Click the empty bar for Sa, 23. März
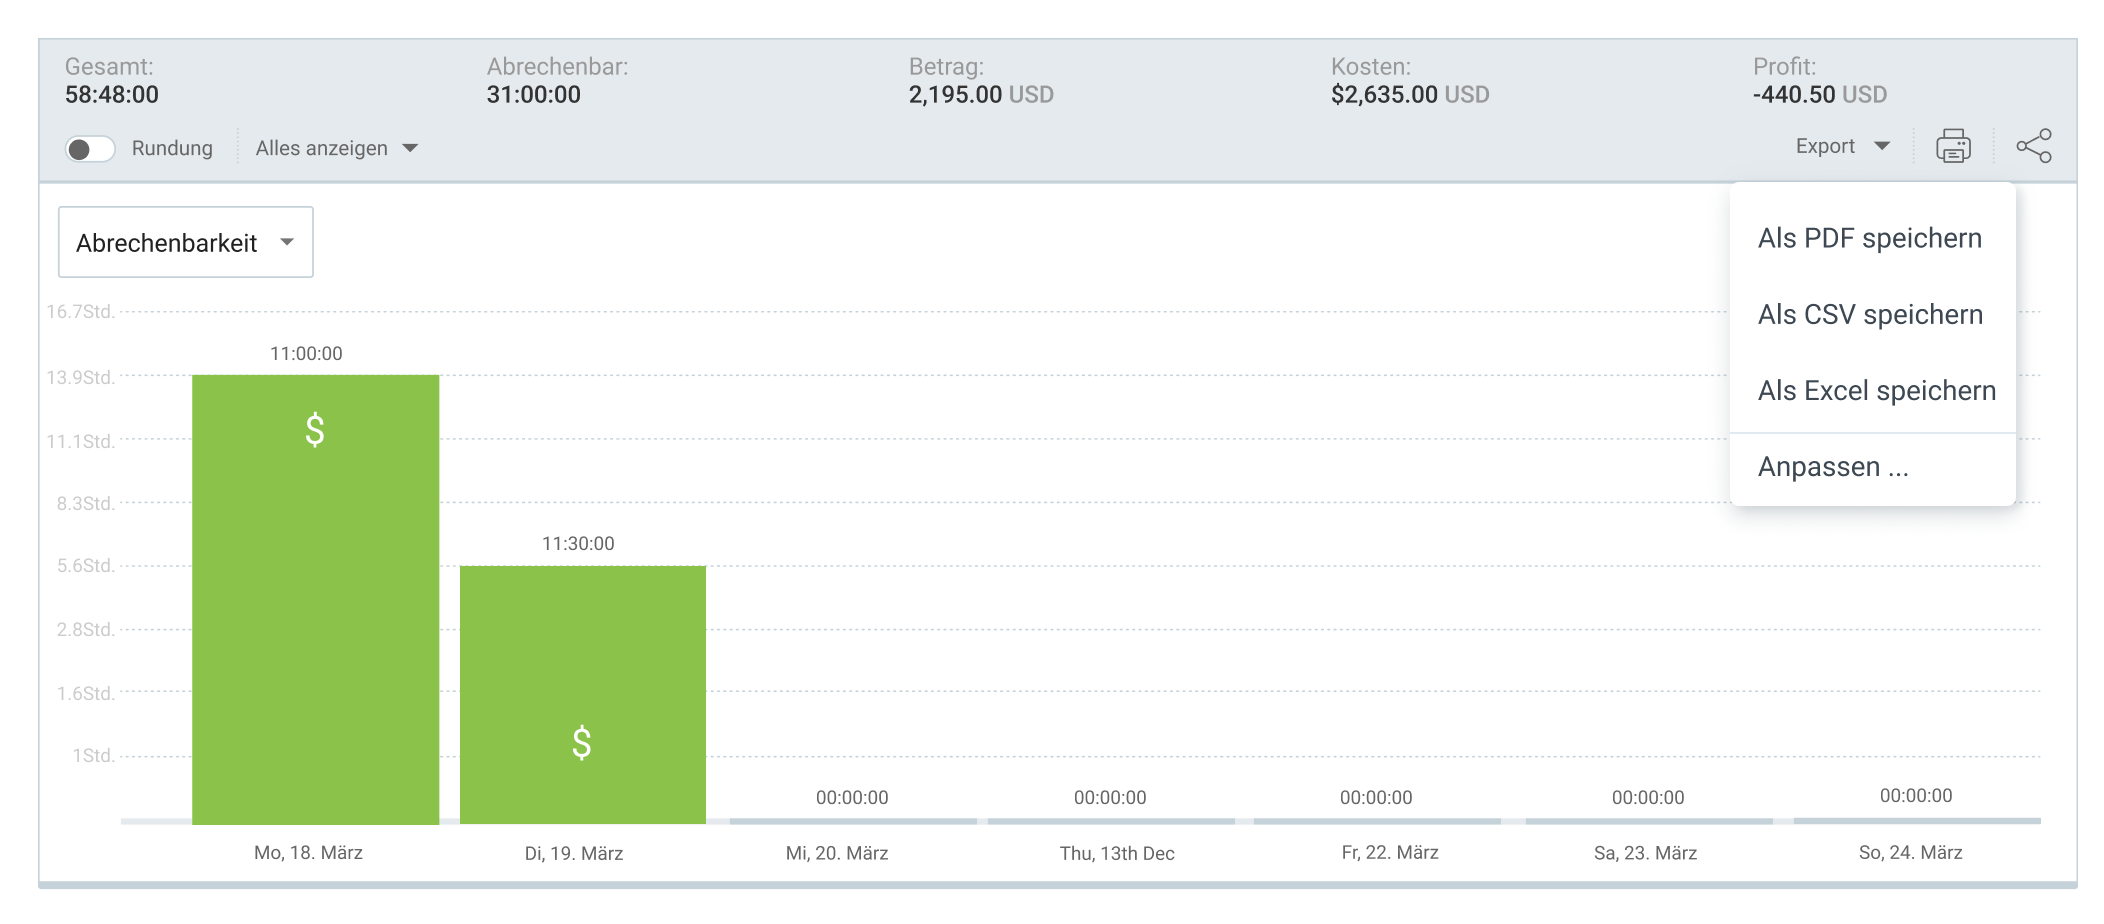This screenshot has height=924, width=2104. coord(1648,820)
